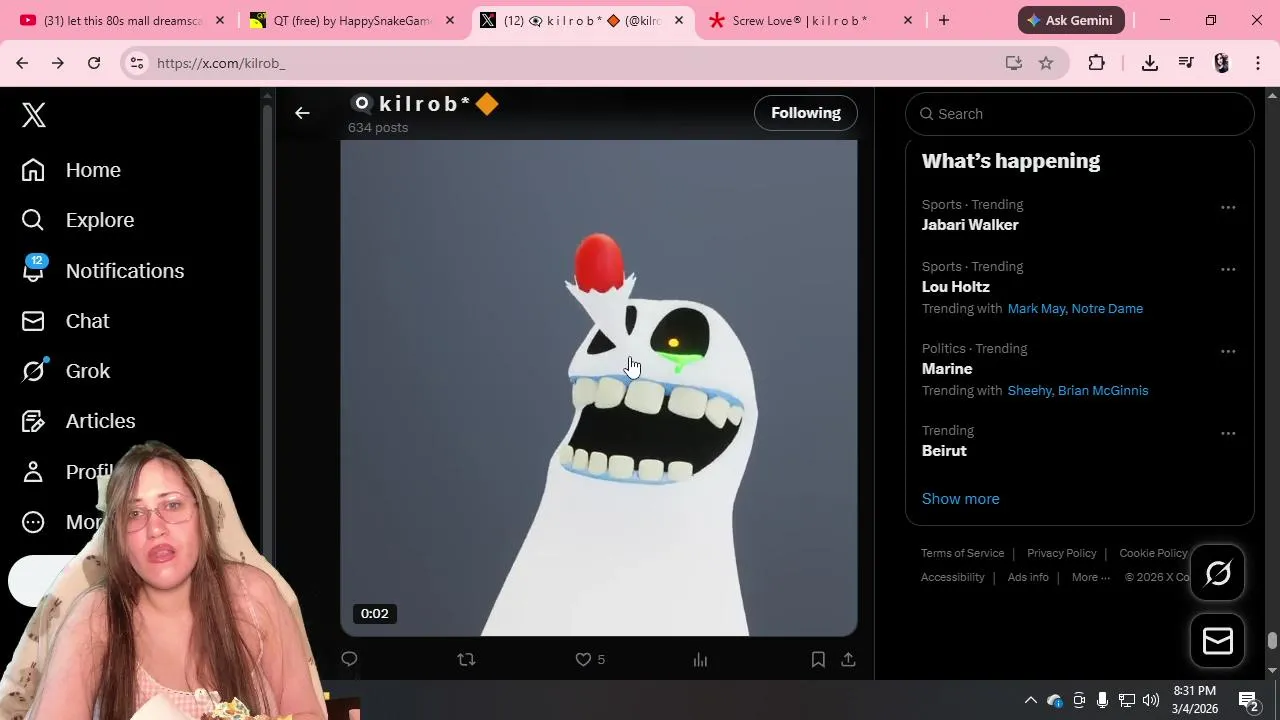Screen dimensions: 1280x720
Task: Close the Screw Love tab
Action: (x=908, y=20)
